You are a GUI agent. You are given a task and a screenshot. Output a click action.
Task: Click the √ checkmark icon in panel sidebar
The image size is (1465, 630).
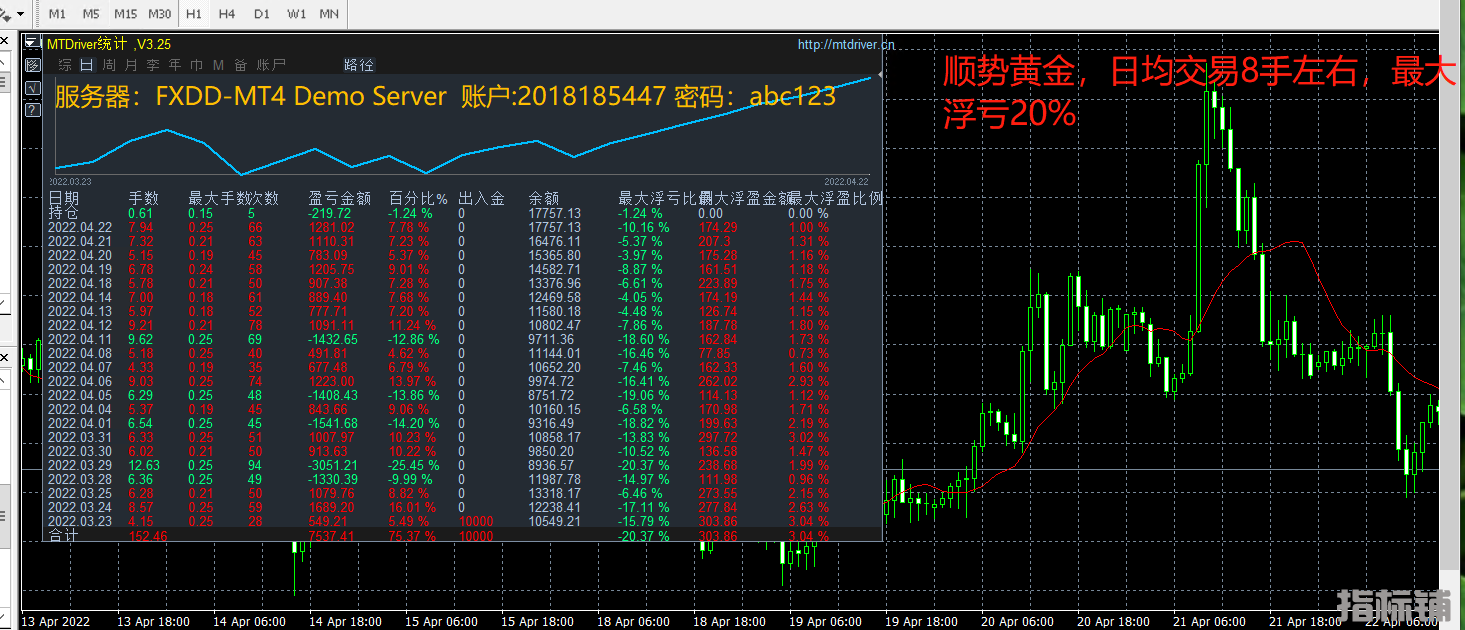pyautogui.click(x=32, y=87)
